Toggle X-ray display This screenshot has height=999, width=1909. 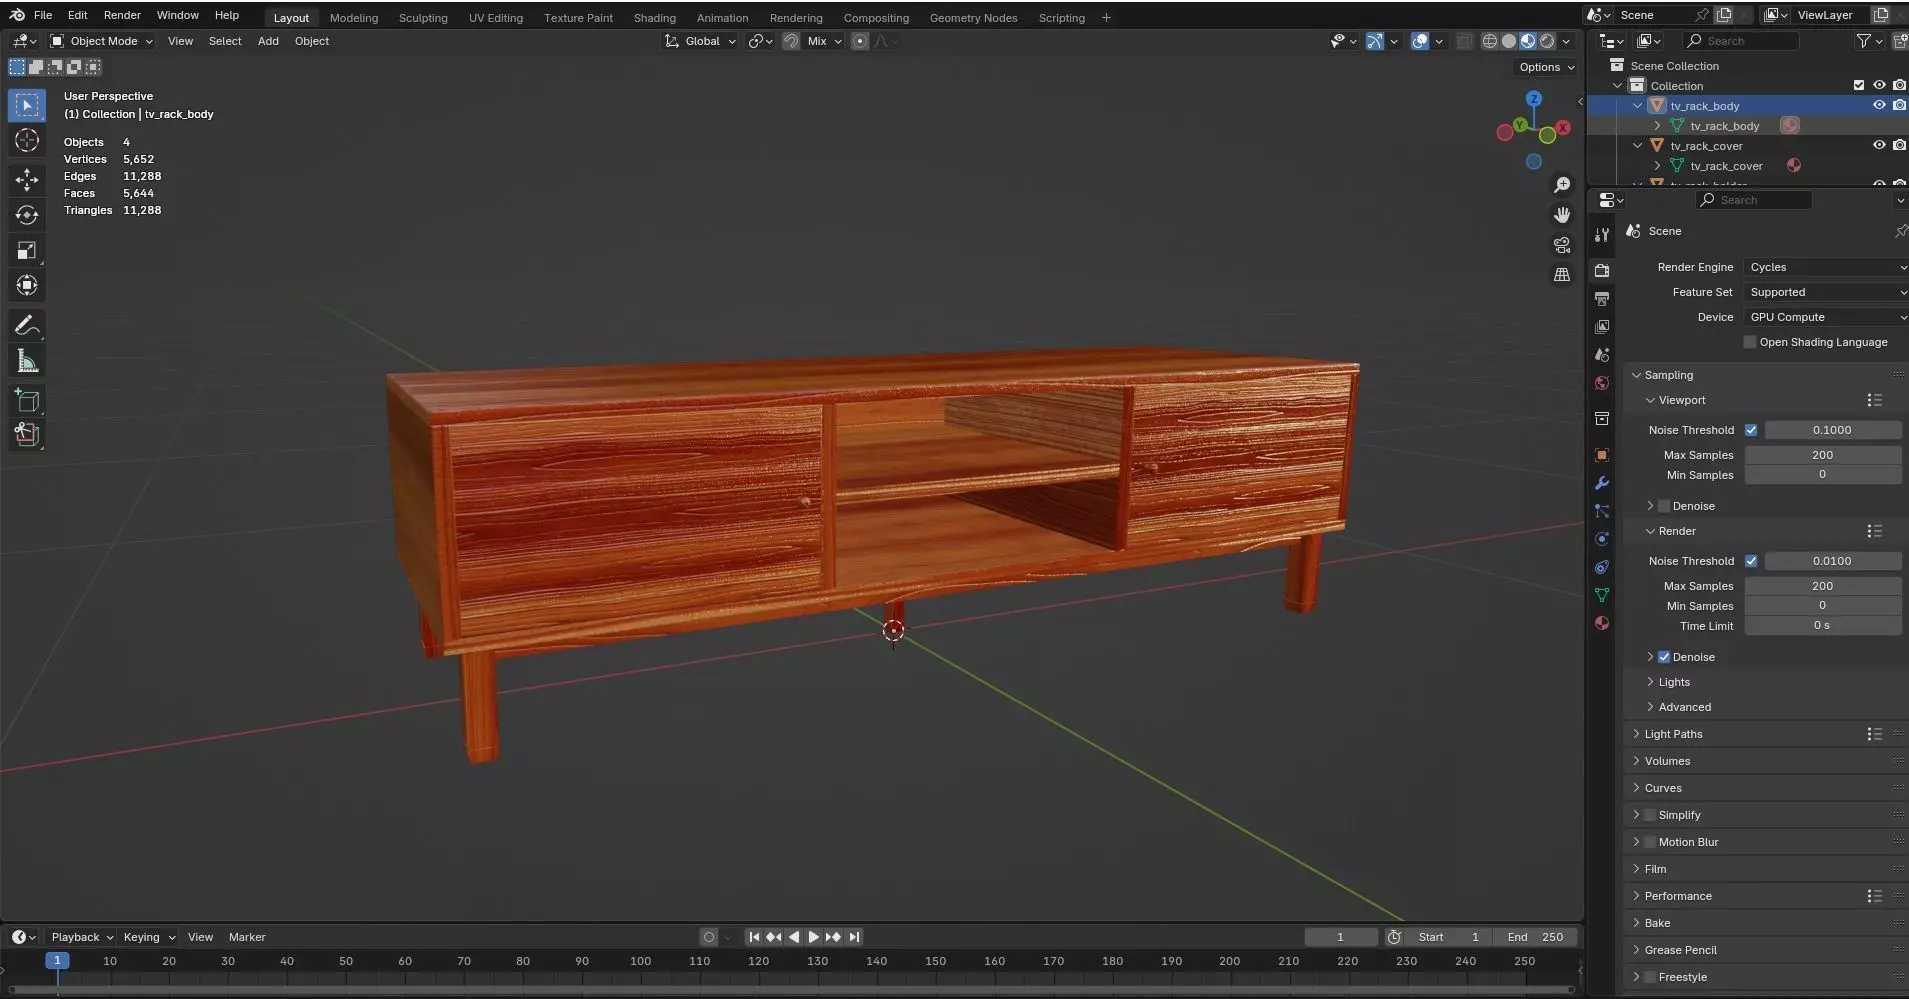pos(1464,41)
